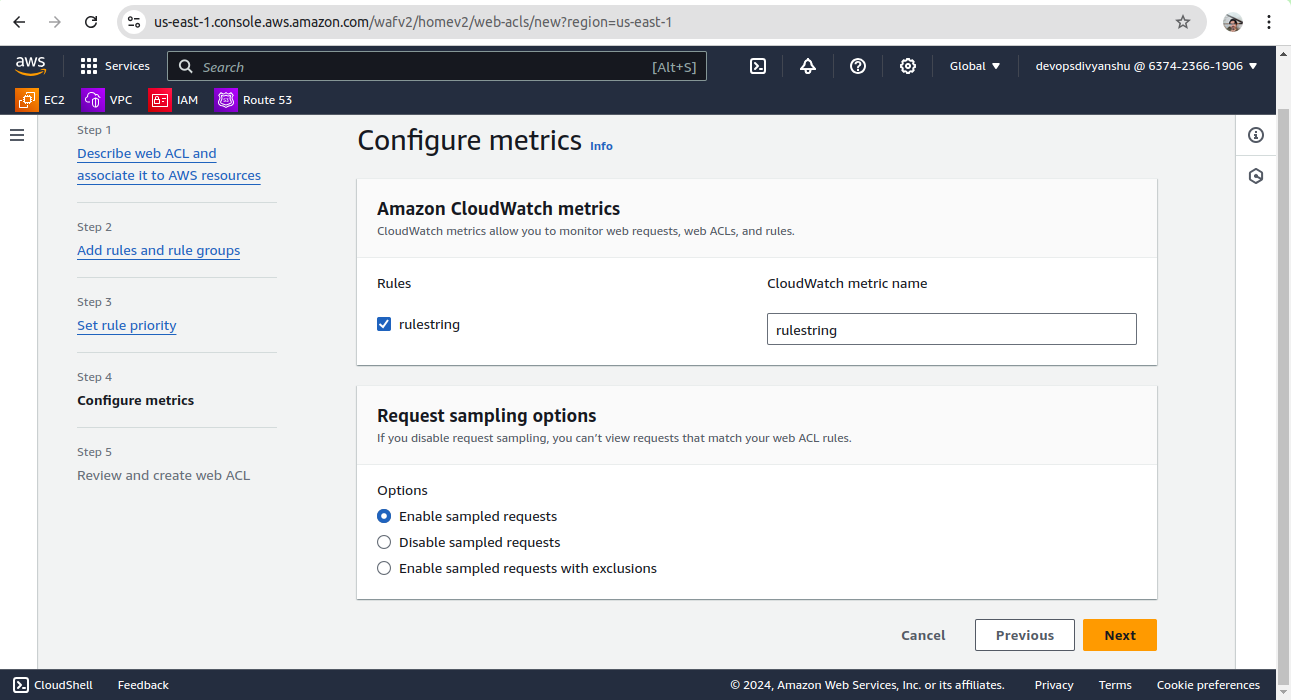This screenshot has height=700, width=1291.
Task: Open the Route 53 service shortcut
Action: click(254, 100)
